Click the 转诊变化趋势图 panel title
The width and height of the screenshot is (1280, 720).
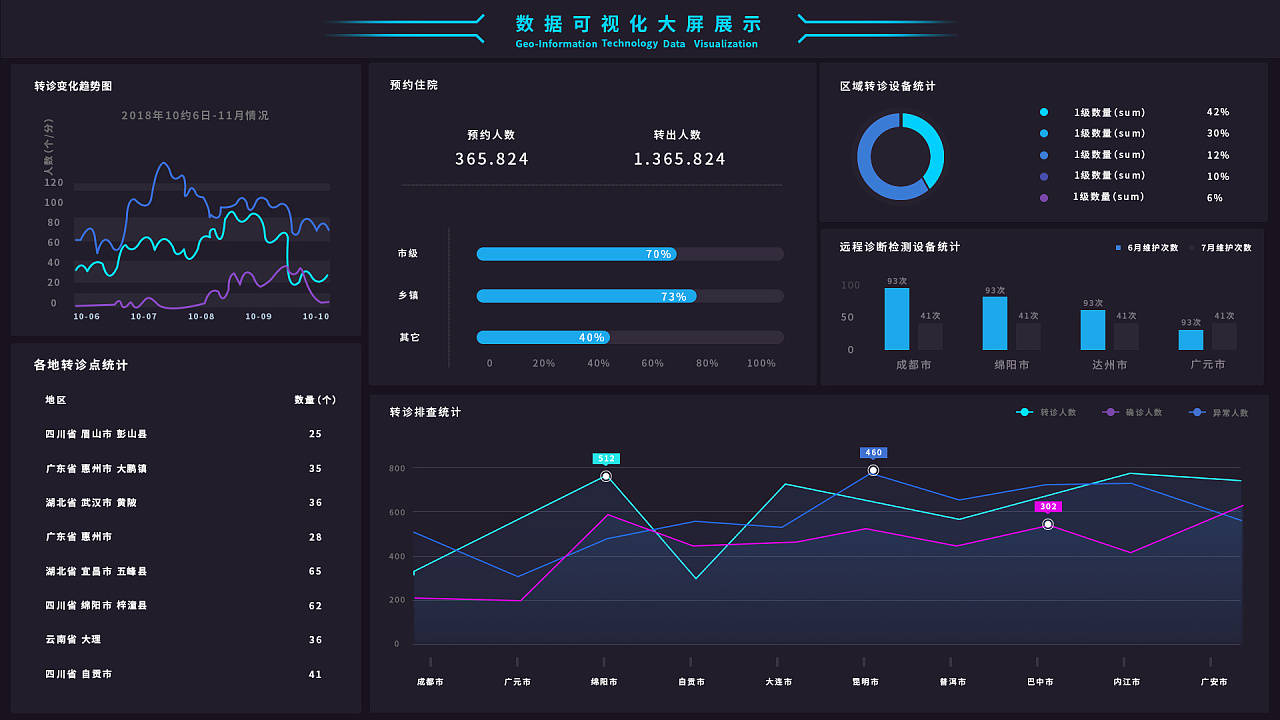coord(73,86)
